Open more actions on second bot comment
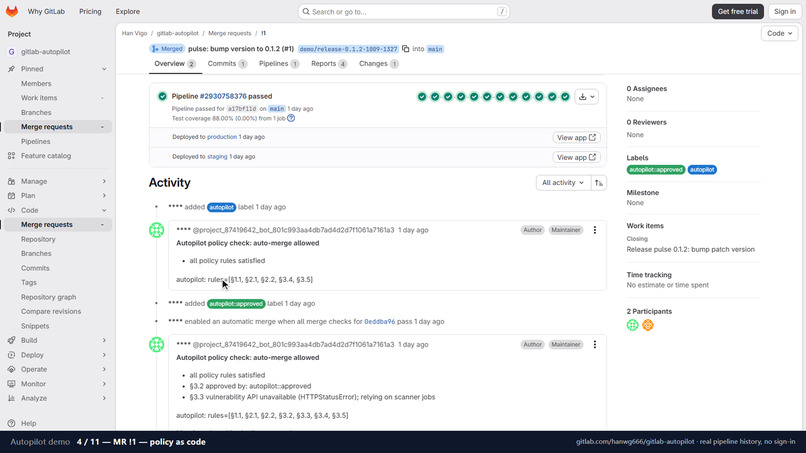Screen dimensions: 806x453 [x=595, y=345]
